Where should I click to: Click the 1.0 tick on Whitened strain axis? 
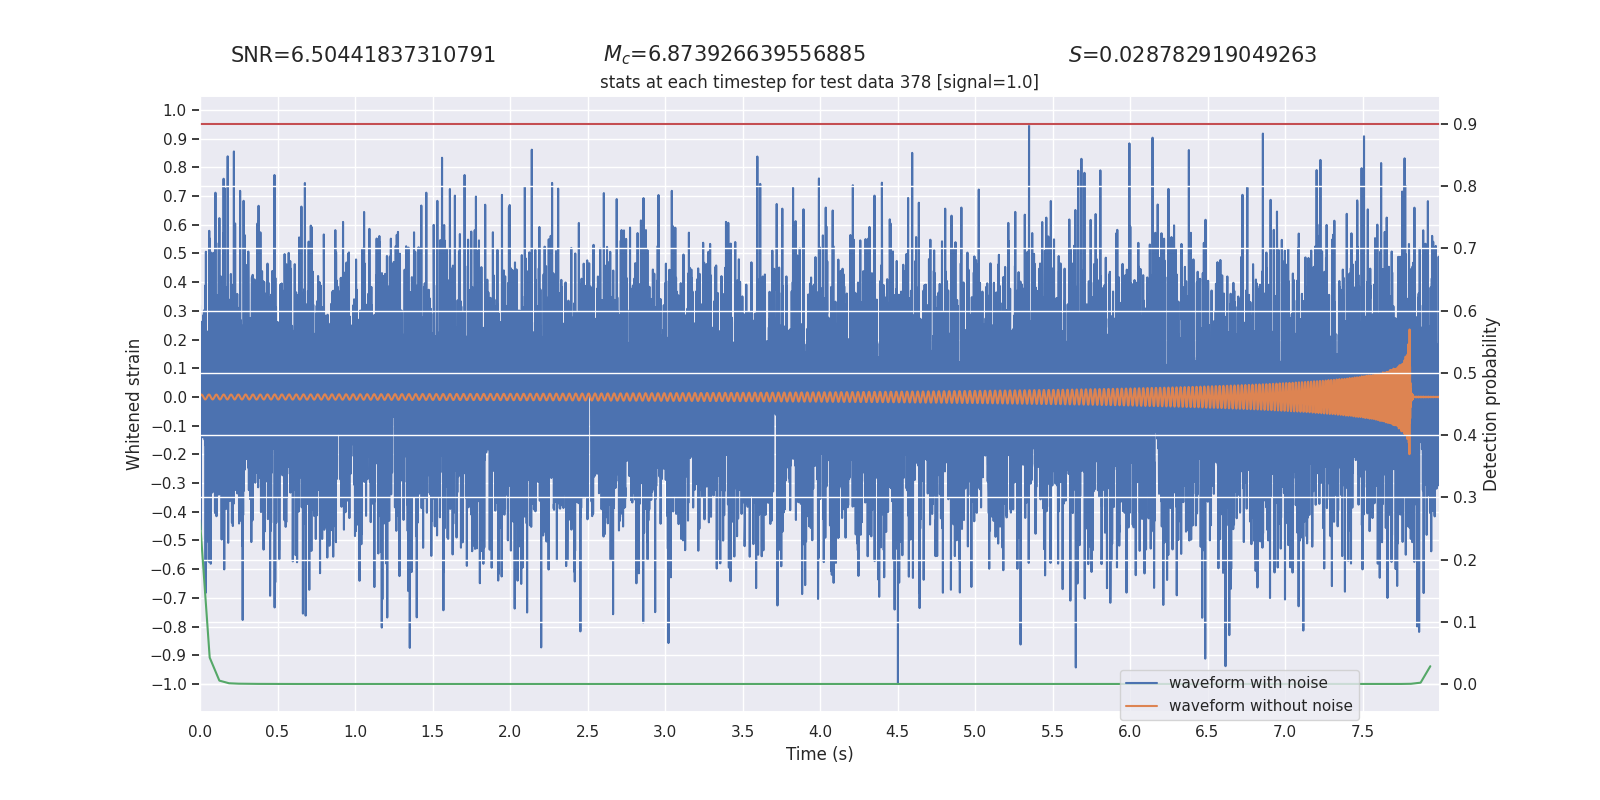coord(175,110)
